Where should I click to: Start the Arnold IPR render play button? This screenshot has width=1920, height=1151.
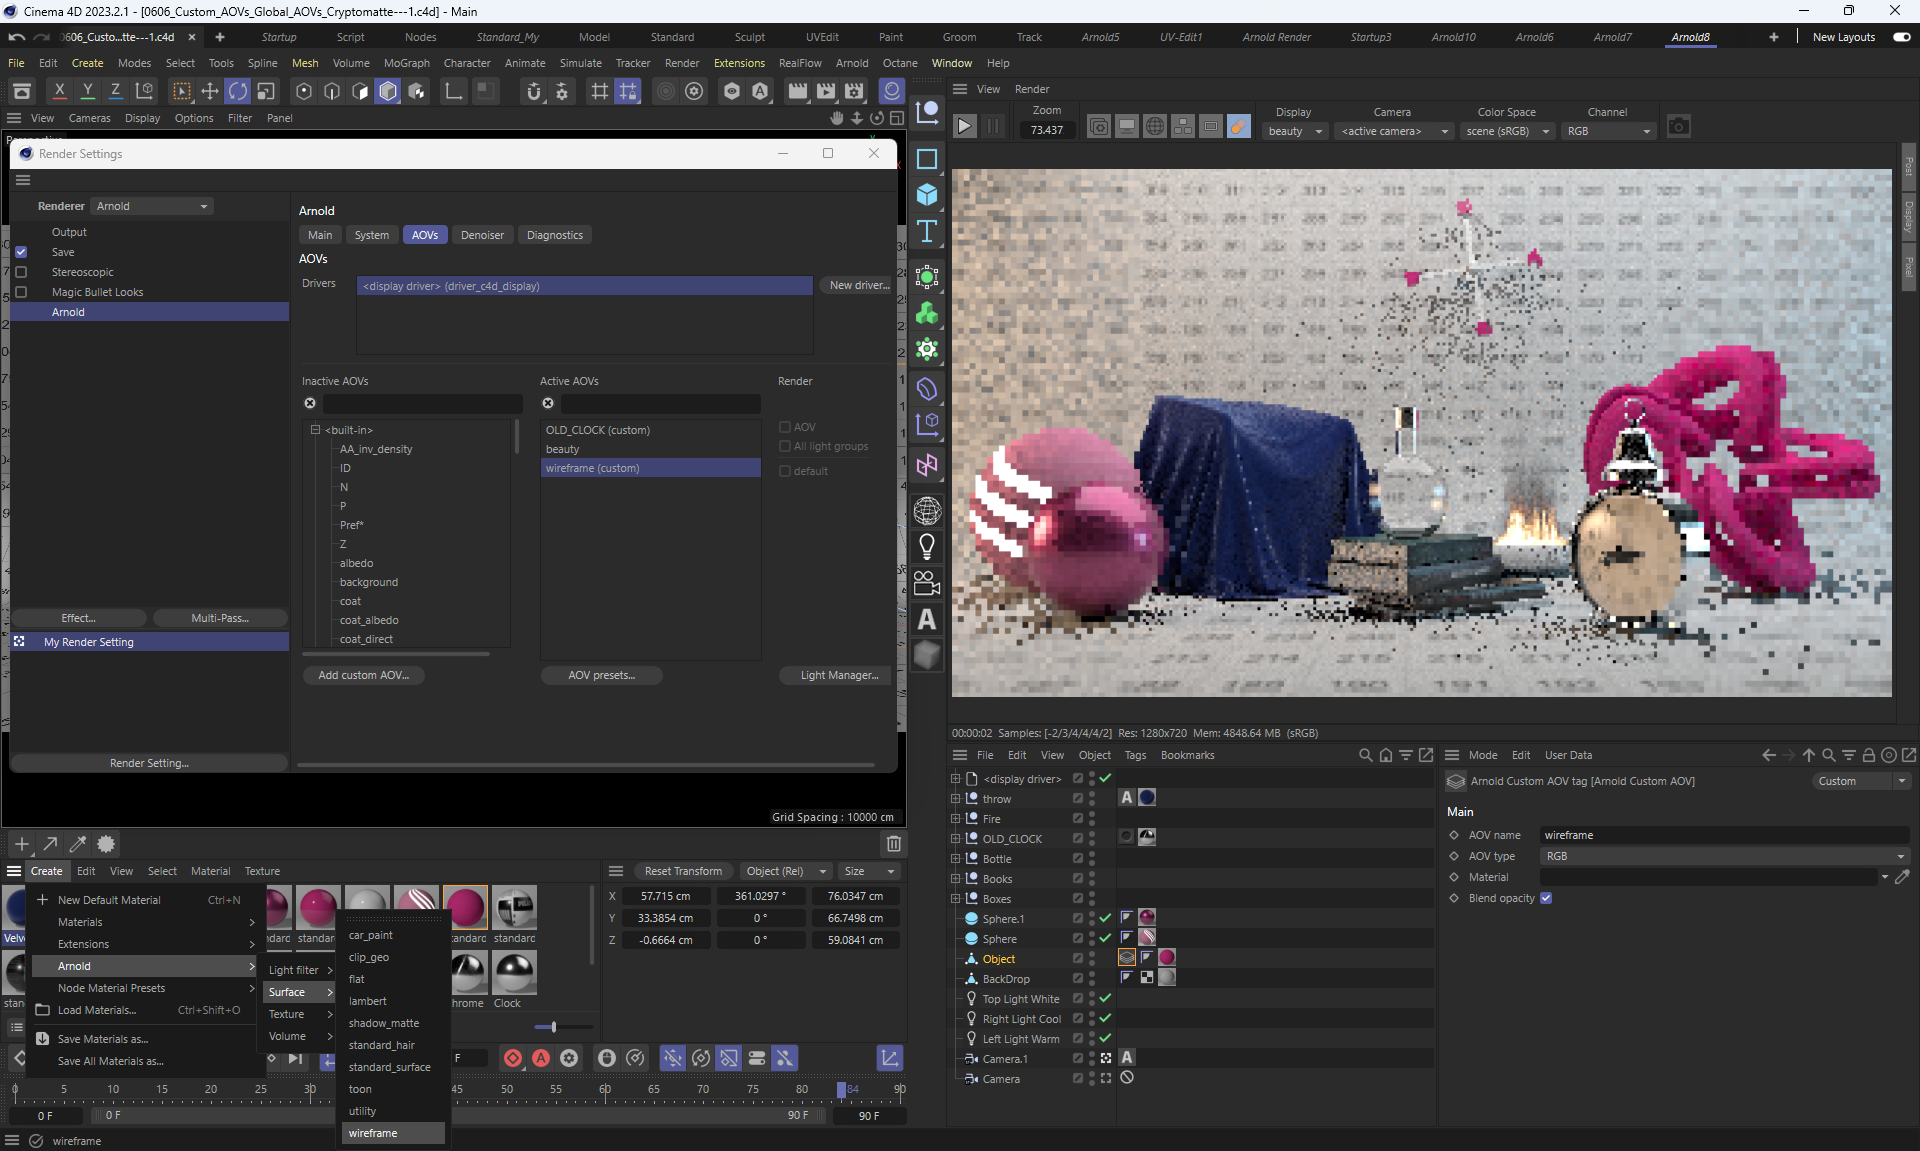(964, 126)
